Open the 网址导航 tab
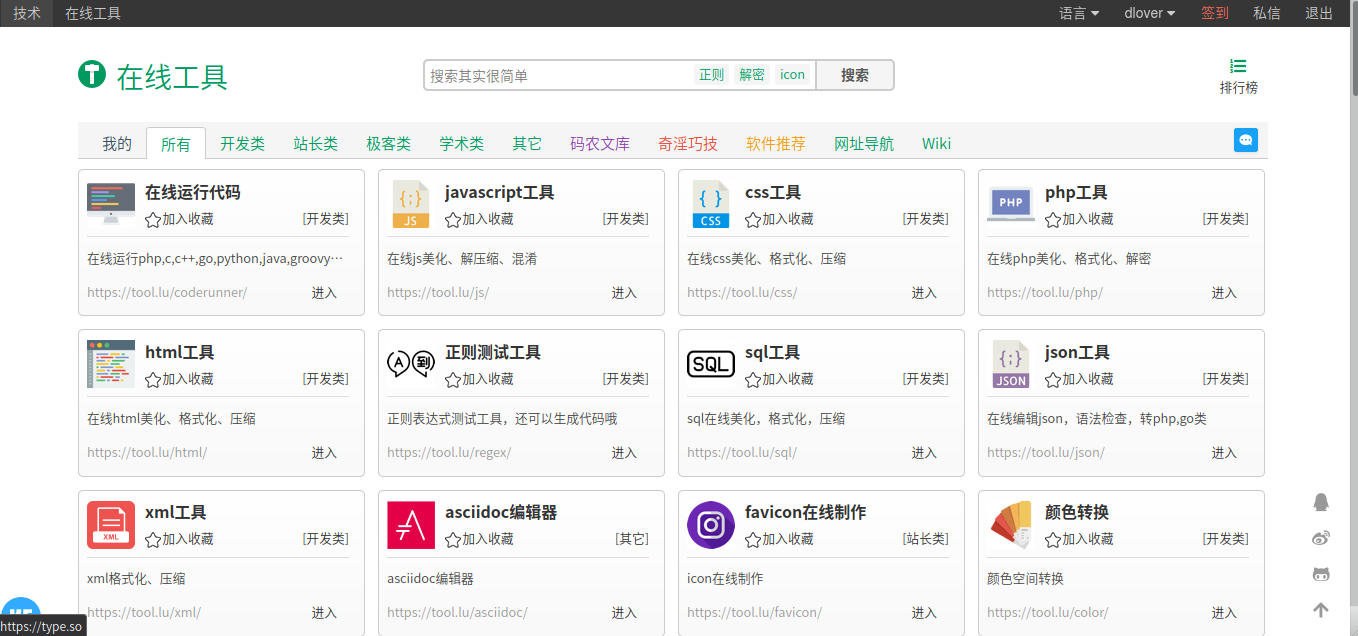This screenshot has width=1358, height=636. (x=864, y=144)
